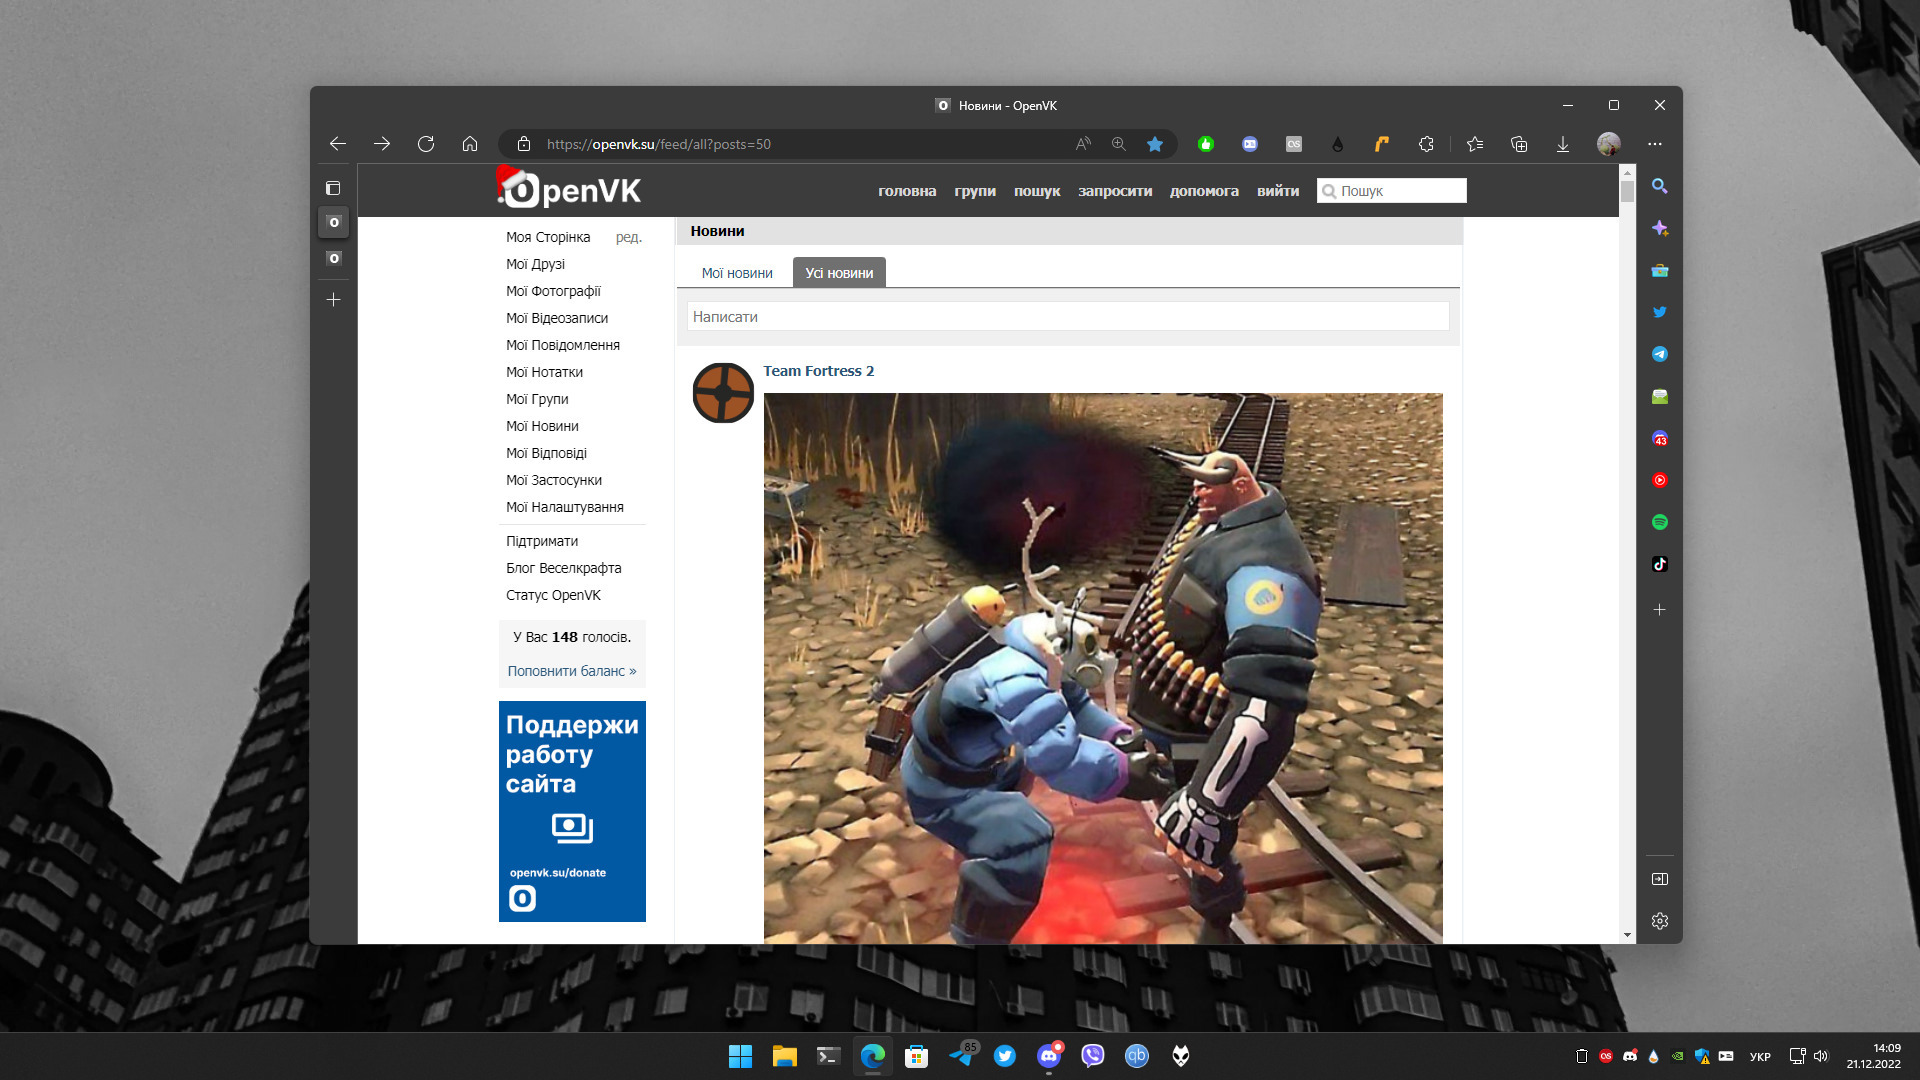Open Telegram from Edge sidebar
Image resolution: width=1920 pixels, height=1080 pixels.
pyautogui.click(x=1660, y=354)
